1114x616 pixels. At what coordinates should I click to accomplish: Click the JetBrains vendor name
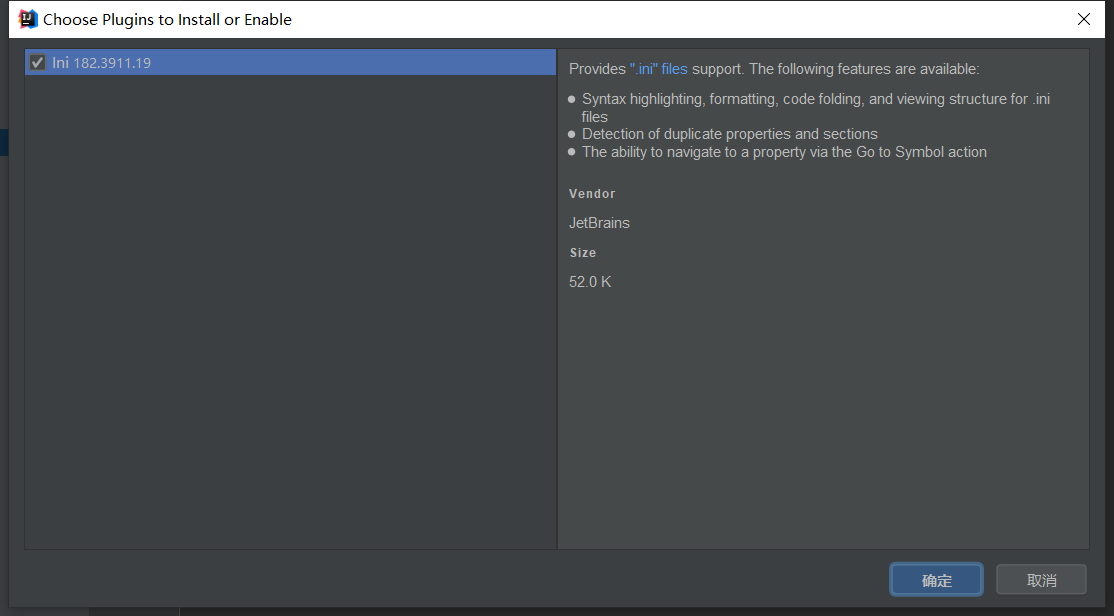pos(599,223)
